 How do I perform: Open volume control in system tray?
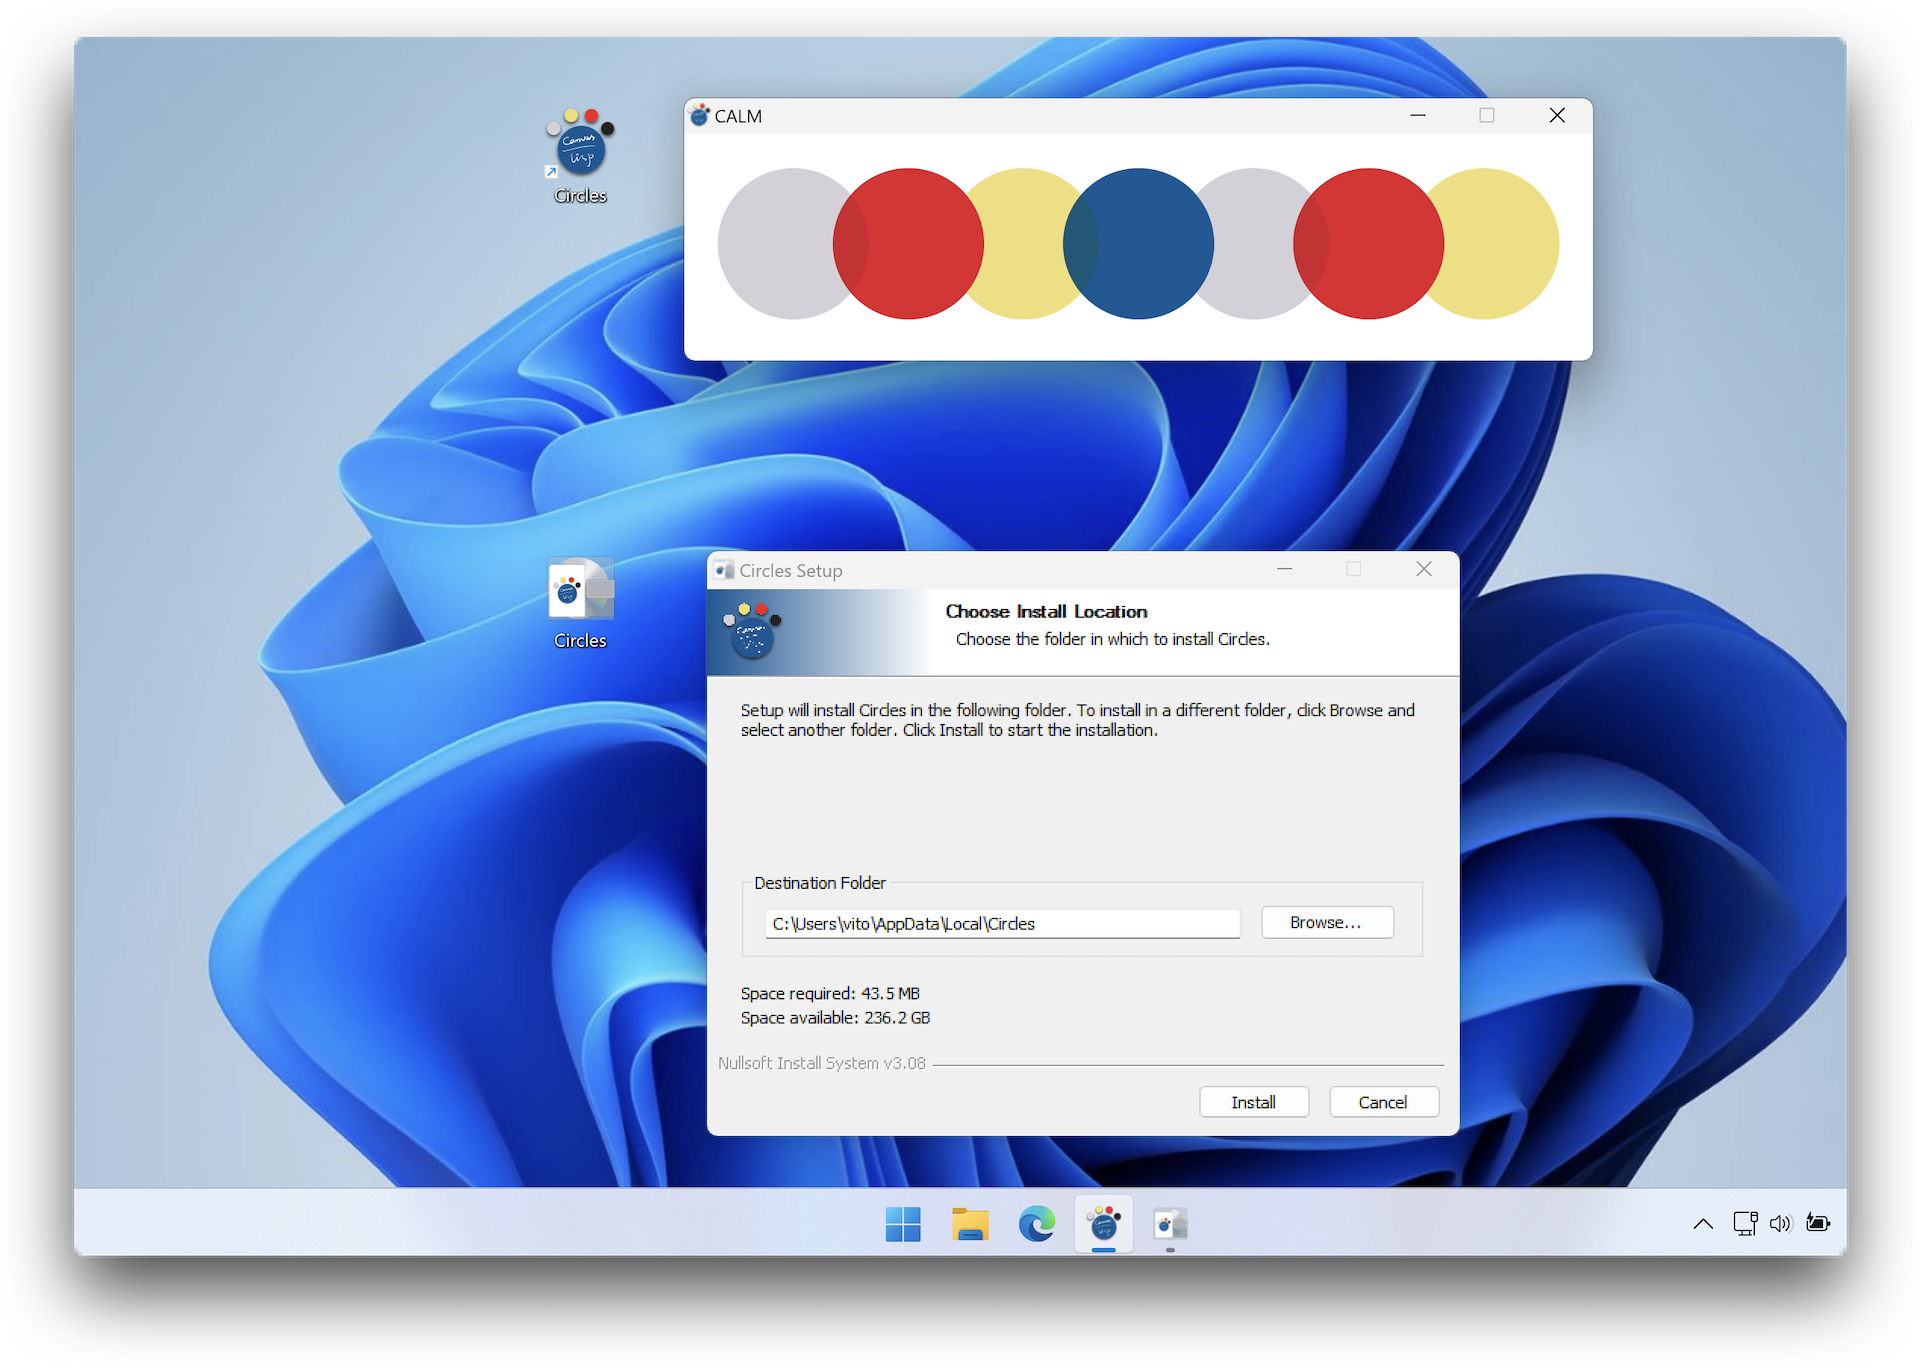1781,1223
